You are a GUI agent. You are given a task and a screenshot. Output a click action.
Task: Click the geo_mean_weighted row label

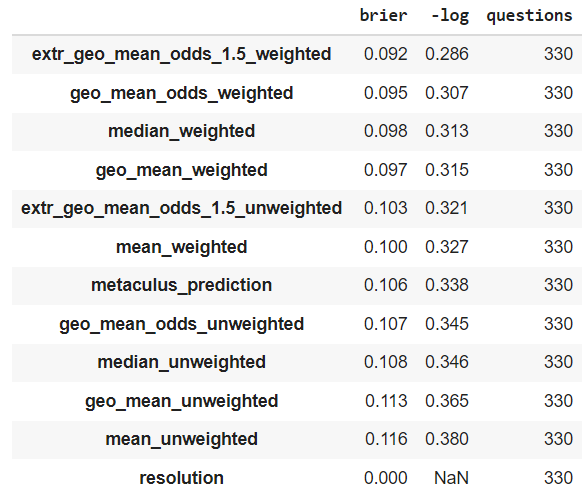[x=182, y=170]
